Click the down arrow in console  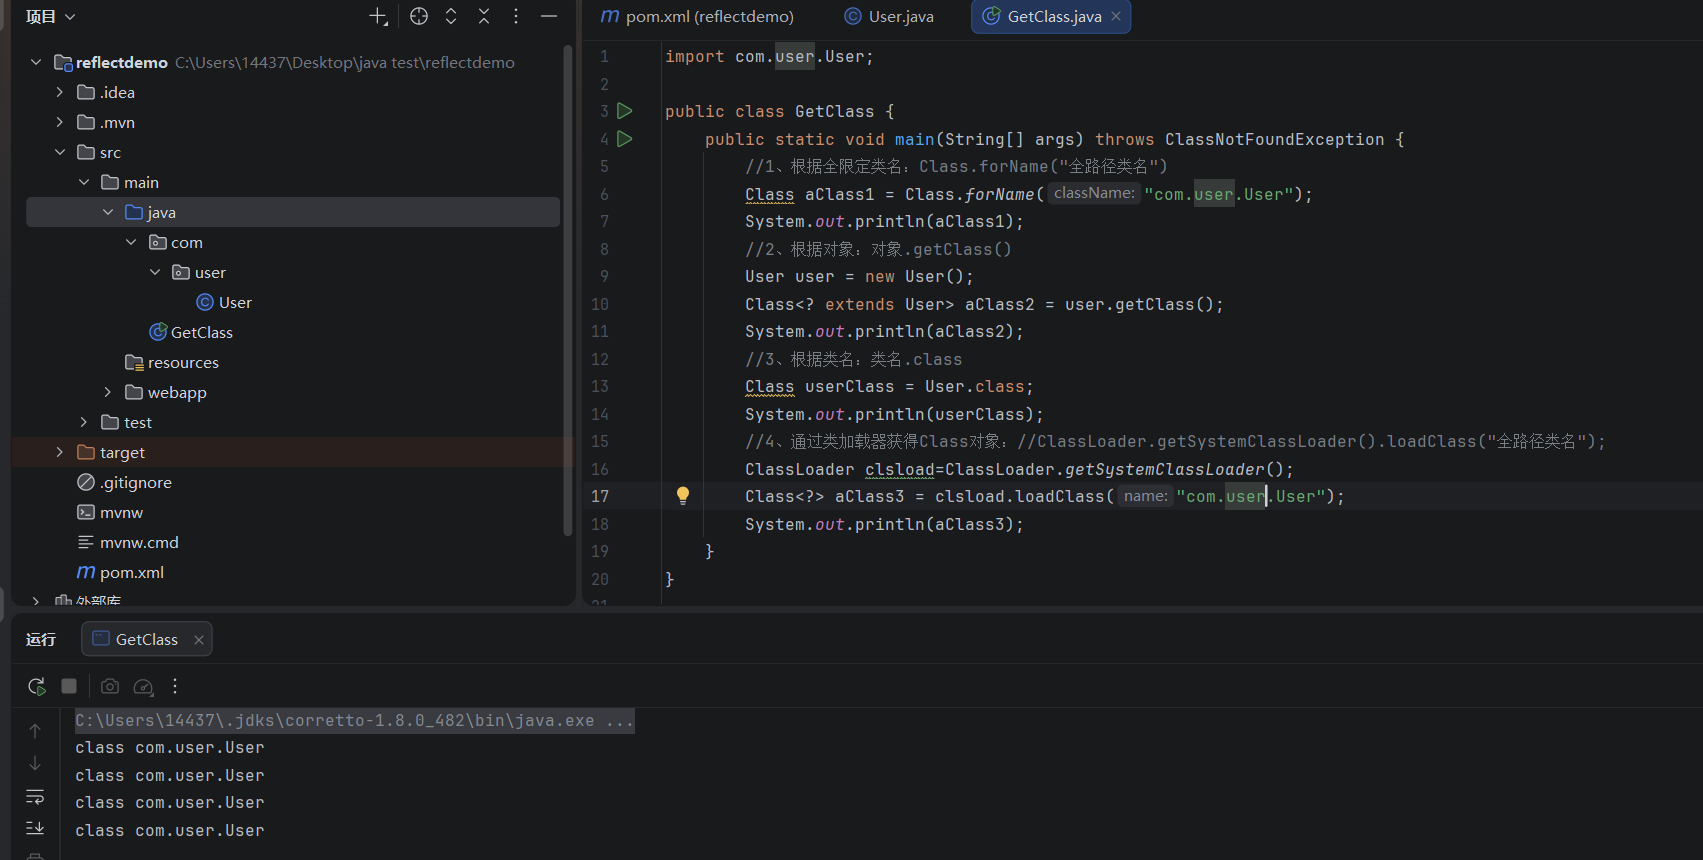click(35, 763)
